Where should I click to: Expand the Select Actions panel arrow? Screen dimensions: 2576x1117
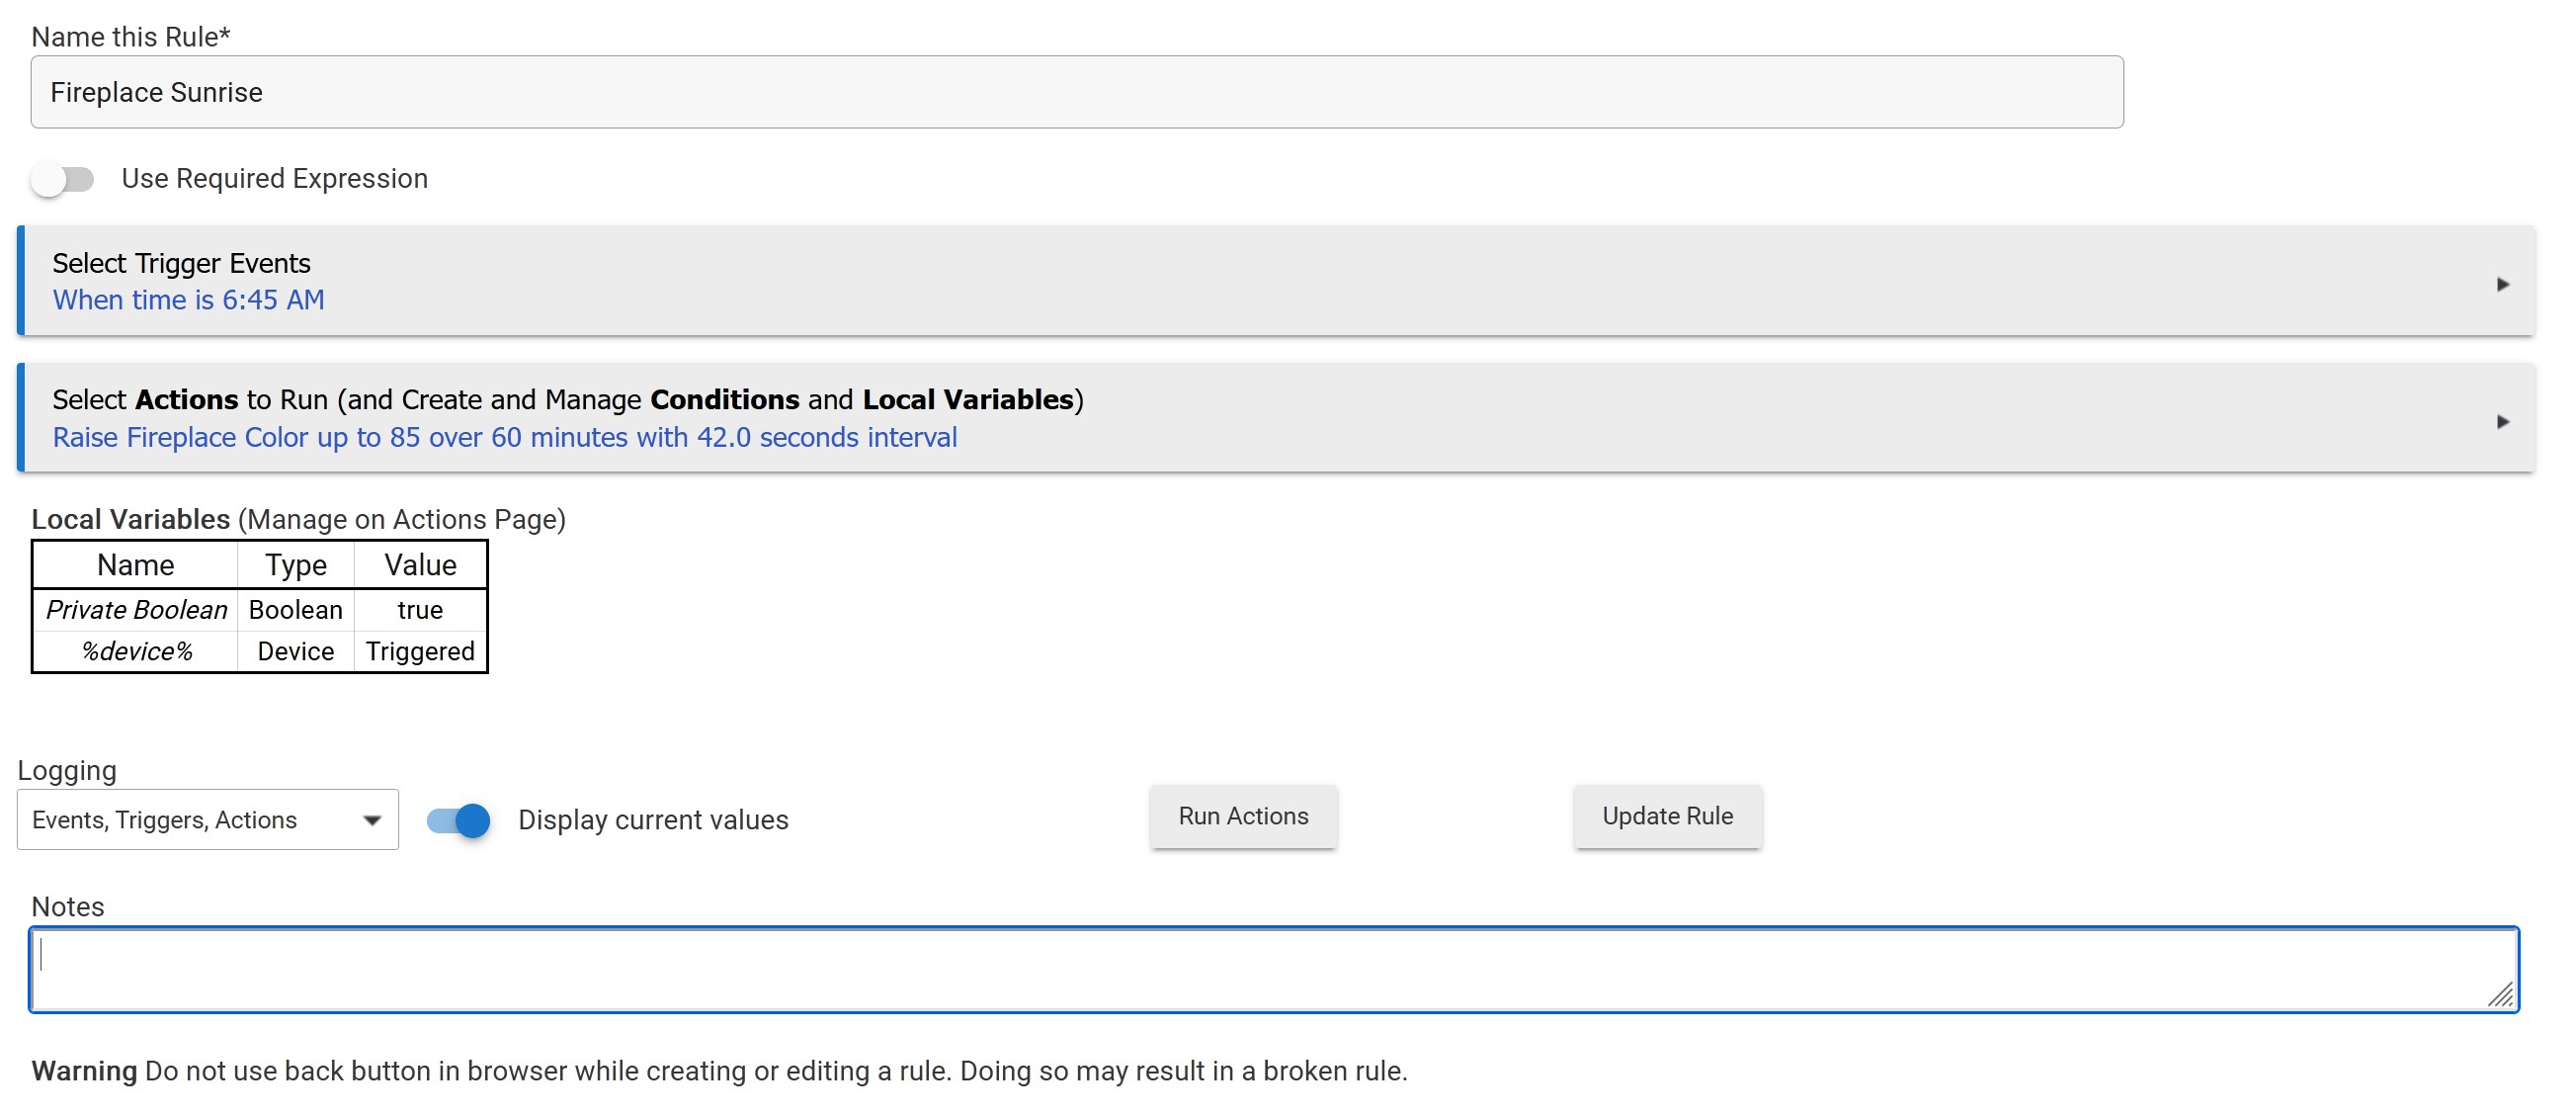point(2502,421)
